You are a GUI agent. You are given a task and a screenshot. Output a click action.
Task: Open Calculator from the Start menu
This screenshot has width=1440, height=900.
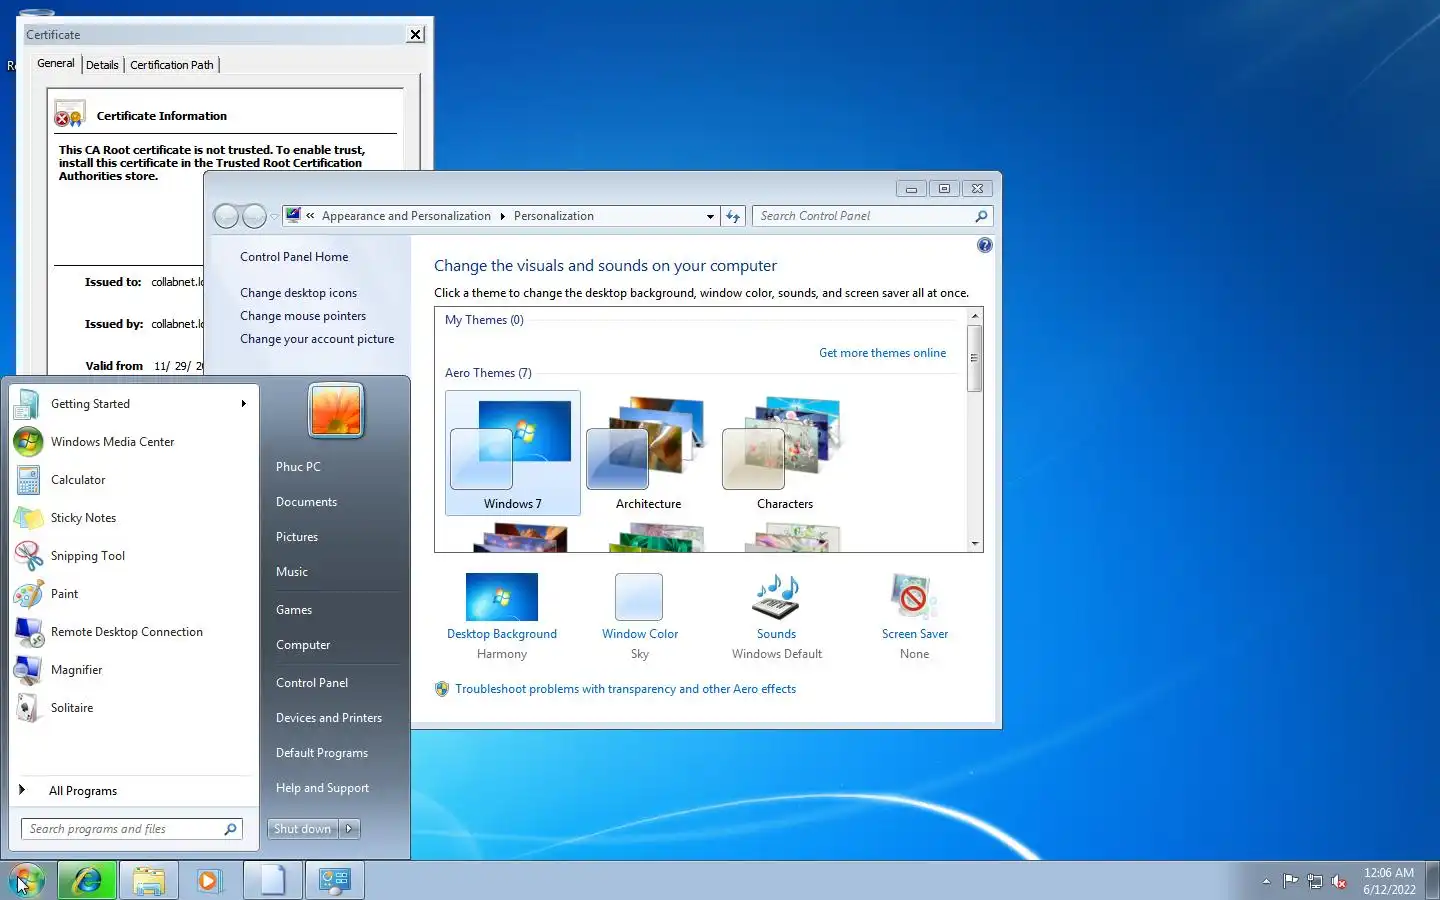coord(132,480)
